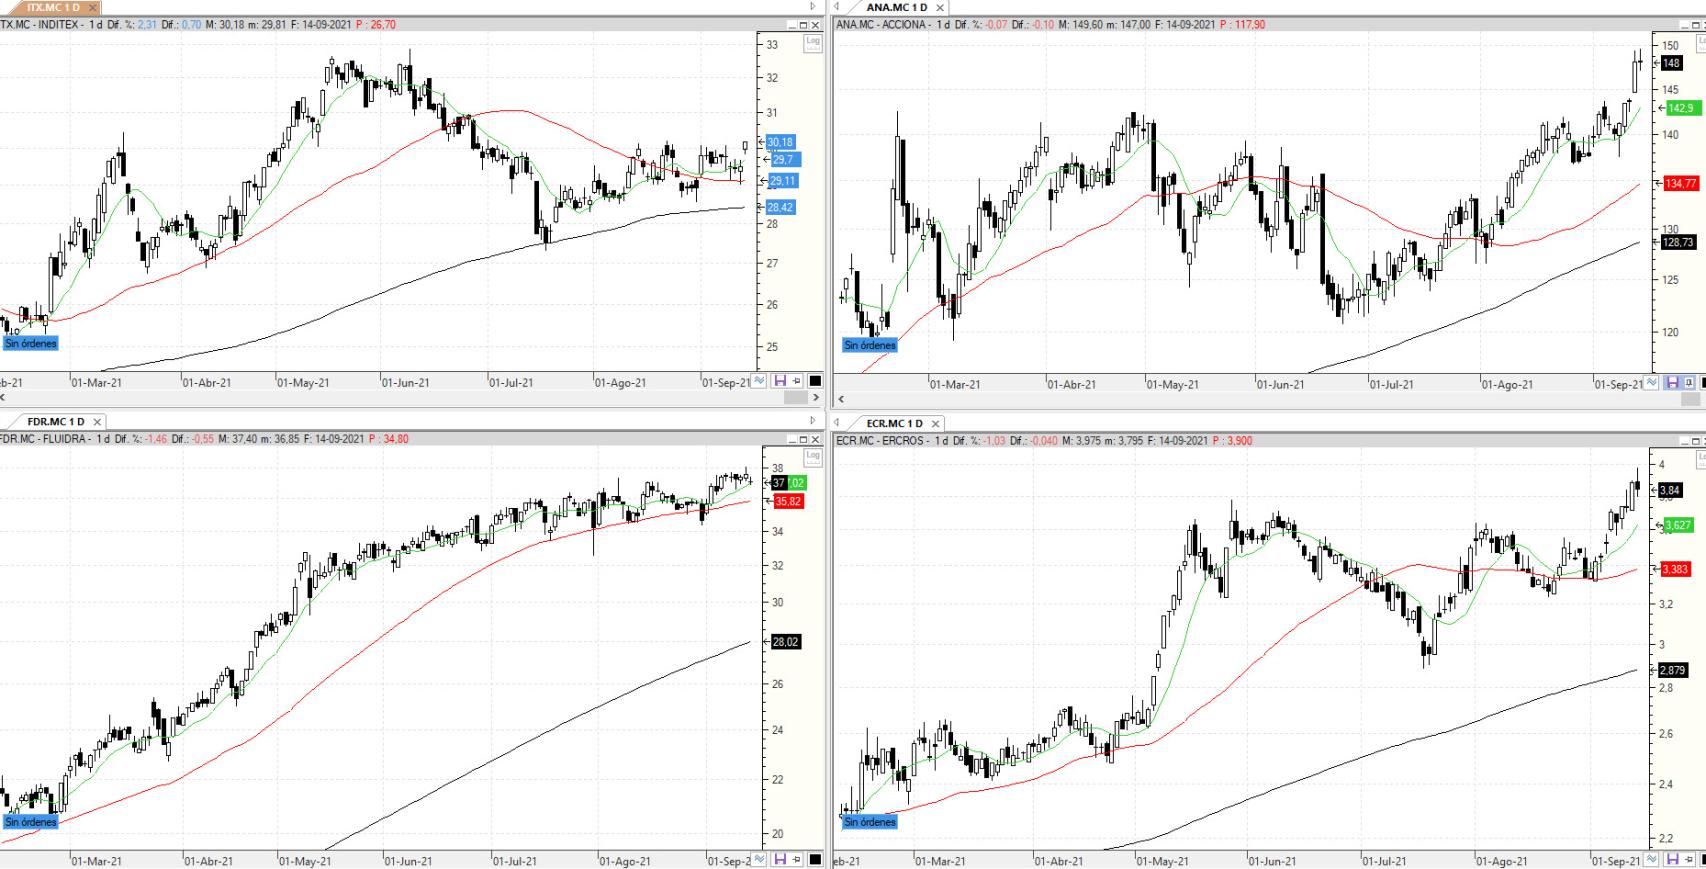This screenshot has width=1706, height=869.
Task: Toggle Log scale on FLUIDRA chart
Action: click(x=813, y=456)
